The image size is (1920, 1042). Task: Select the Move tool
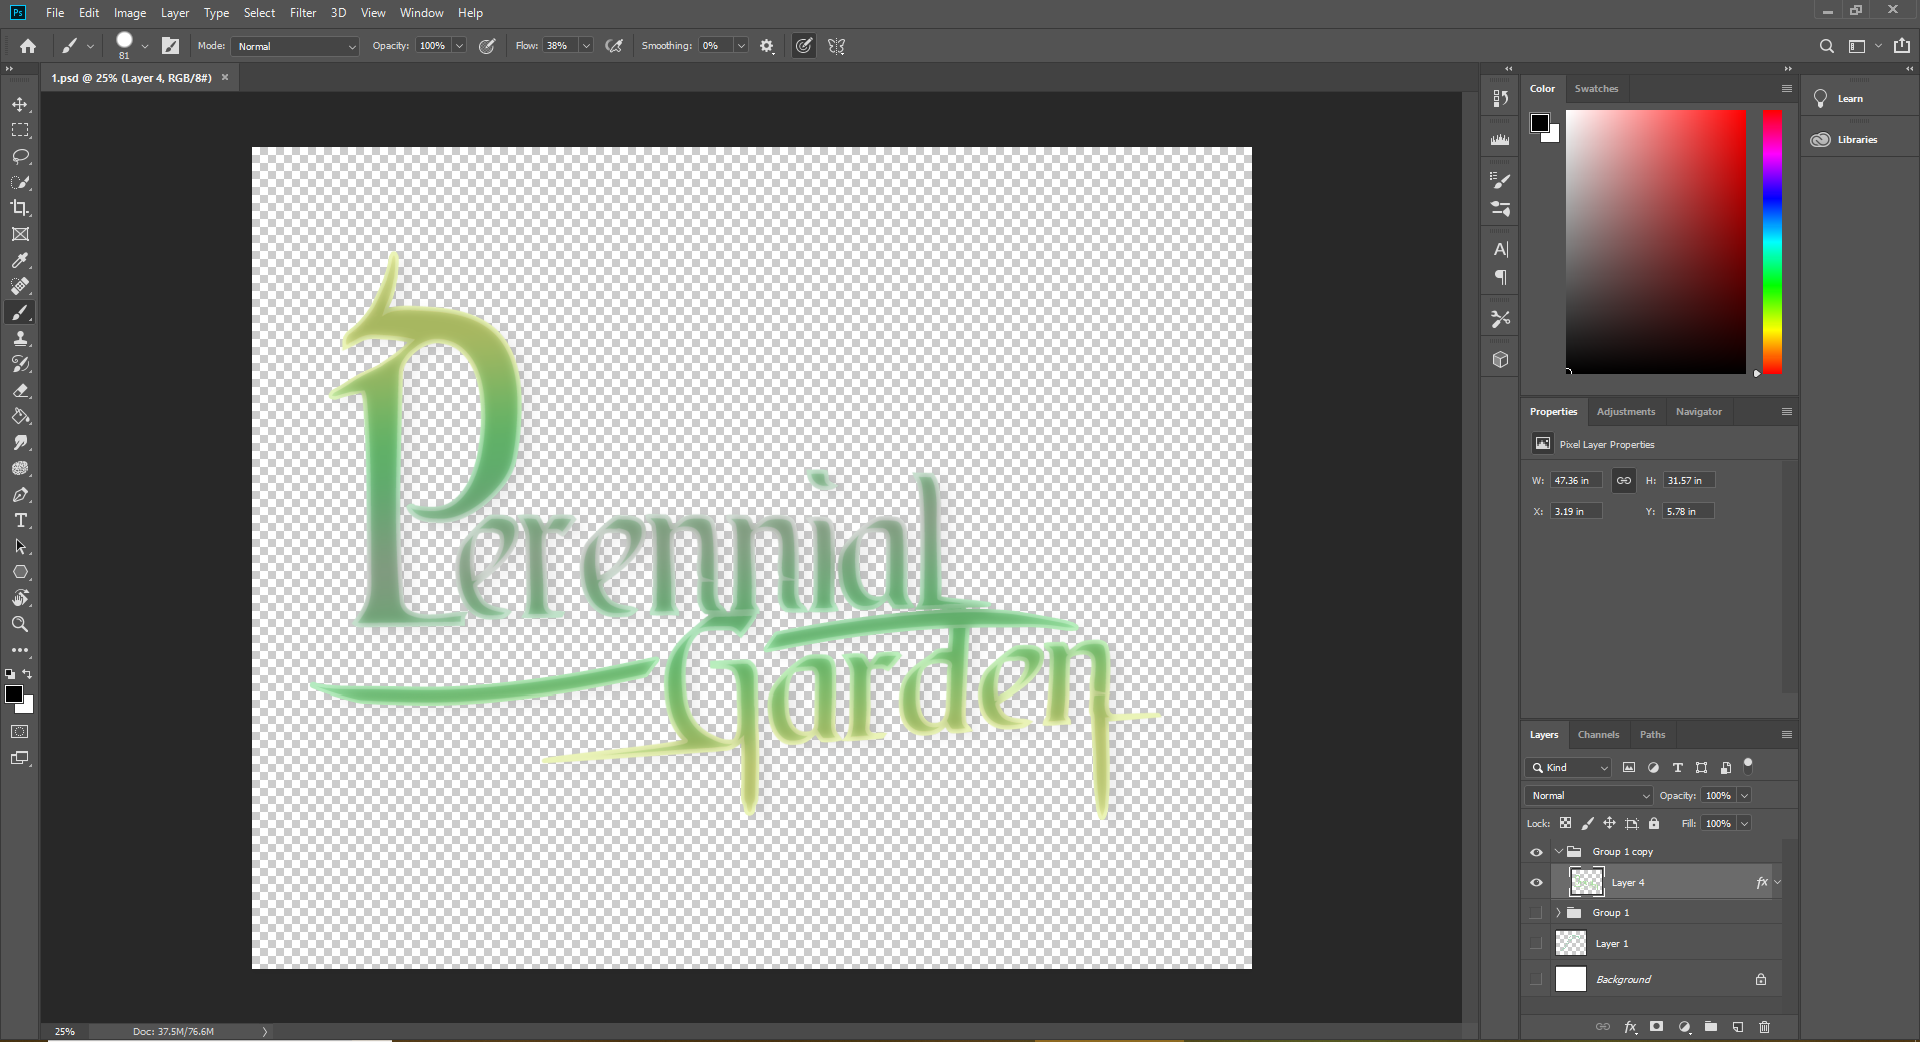(x=20, y=104)
